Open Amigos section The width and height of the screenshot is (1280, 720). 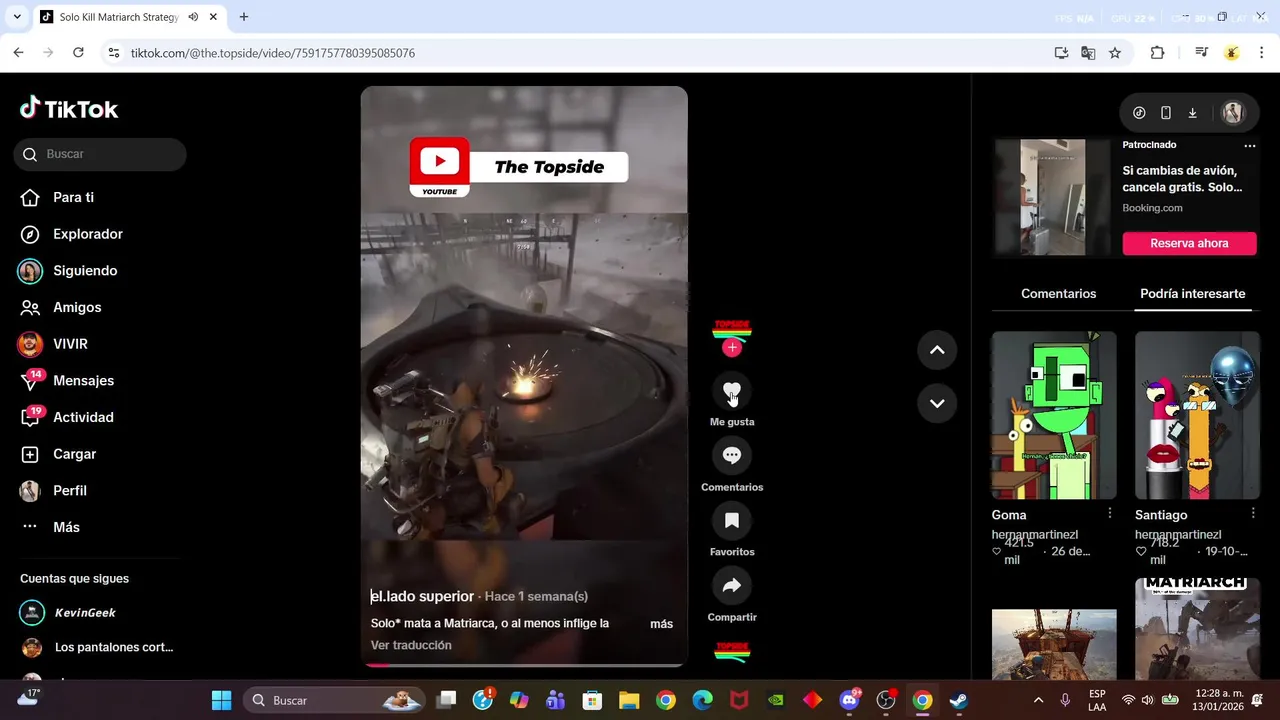click(x=61, y=307)
